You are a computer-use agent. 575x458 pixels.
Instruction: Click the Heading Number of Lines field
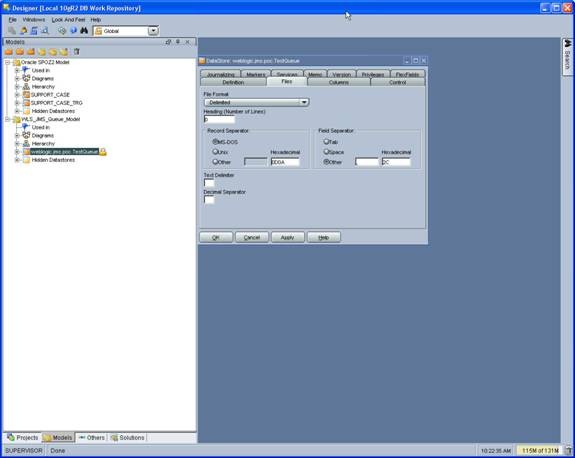(x=219, y=119)
